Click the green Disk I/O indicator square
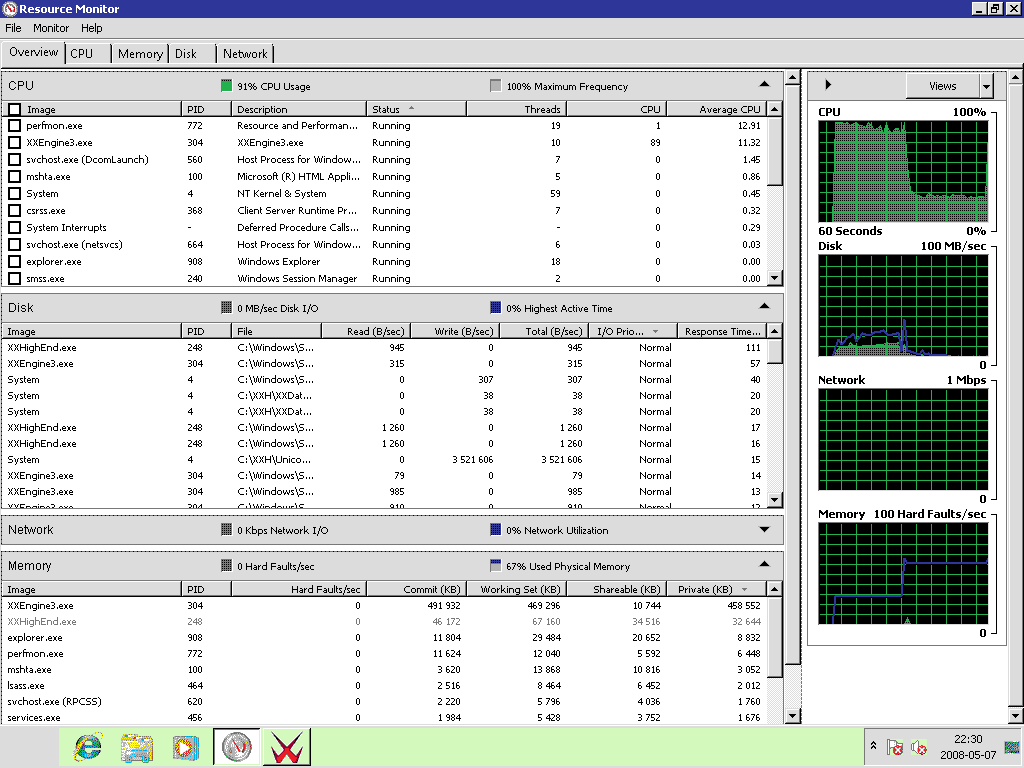This screenshot has width=1024, height=768. point(227,308)
